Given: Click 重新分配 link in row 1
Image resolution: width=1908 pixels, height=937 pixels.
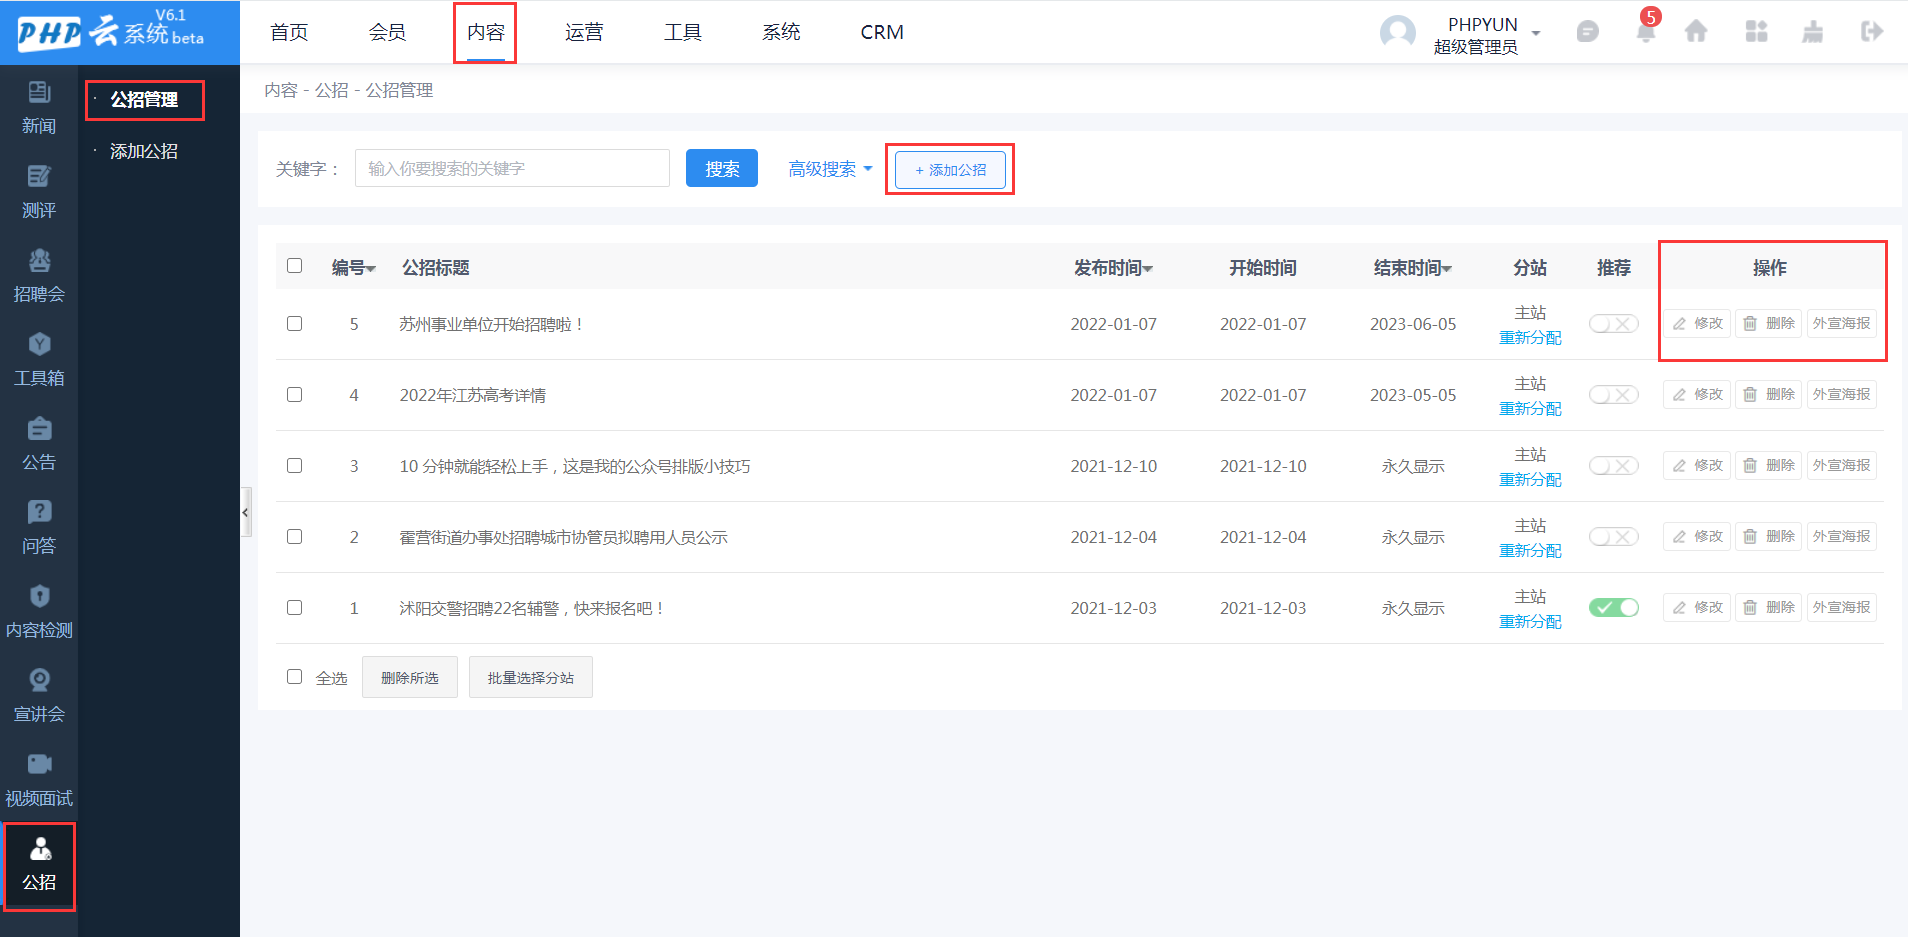Looking at the screenshot, I should [1530, 622].
